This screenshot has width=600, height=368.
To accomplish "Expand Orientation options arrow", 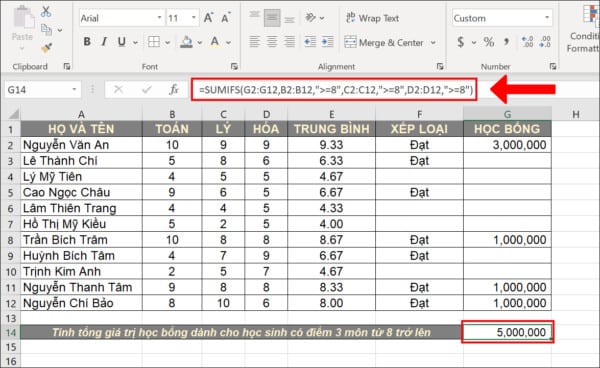I will tap(322, 18).
